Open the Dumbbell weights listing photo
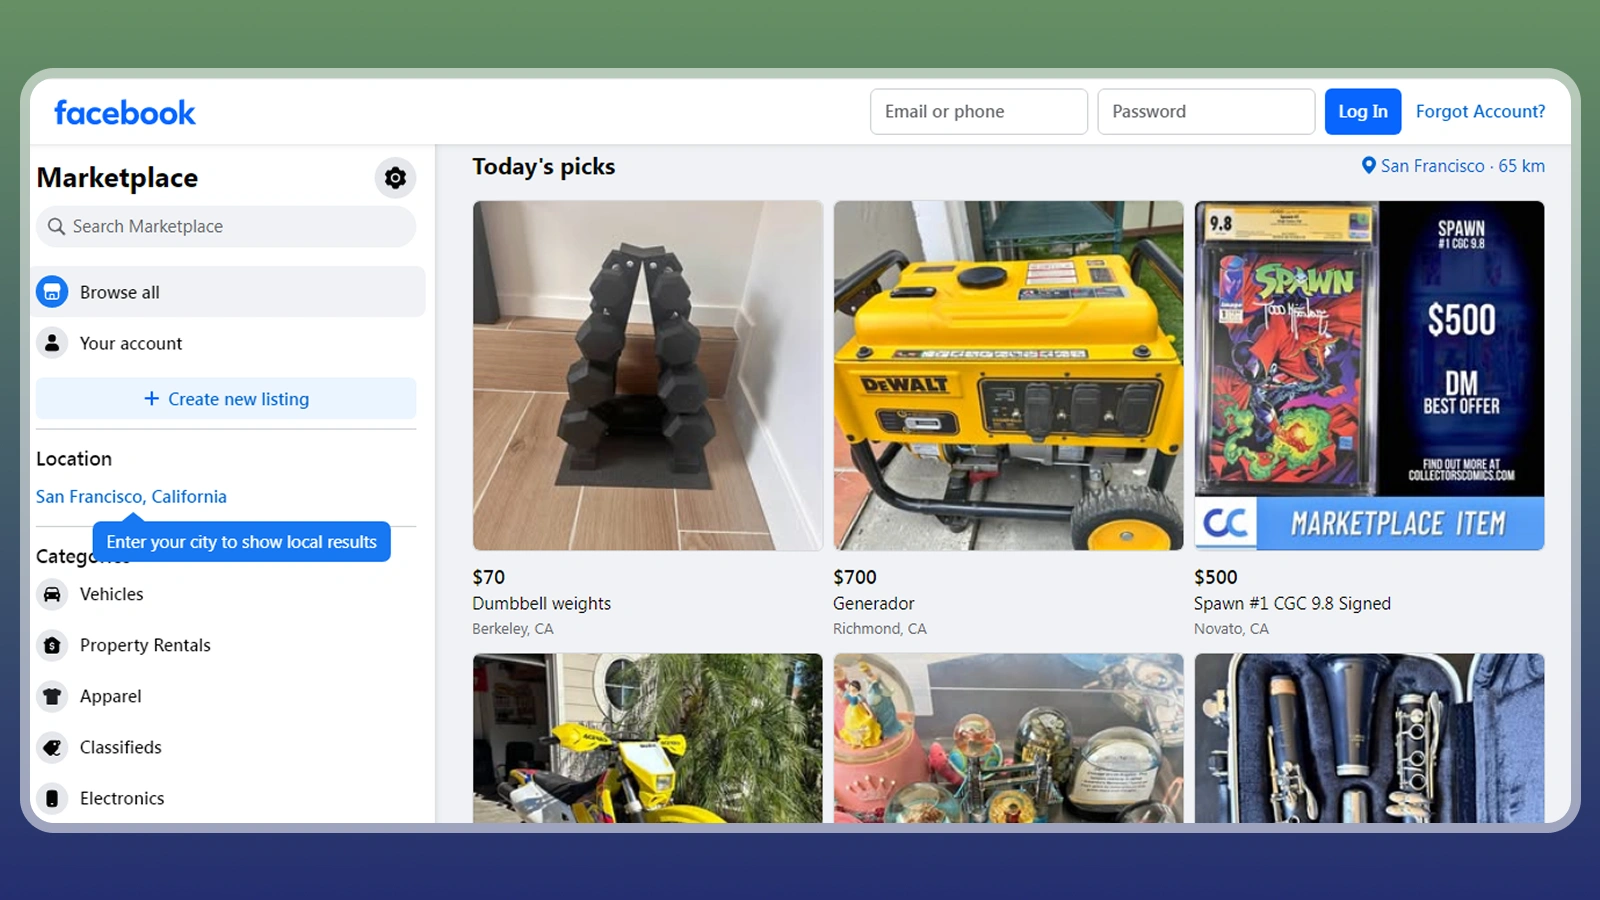The width and height of the screenshot is (1600, 900). [648, 376]
